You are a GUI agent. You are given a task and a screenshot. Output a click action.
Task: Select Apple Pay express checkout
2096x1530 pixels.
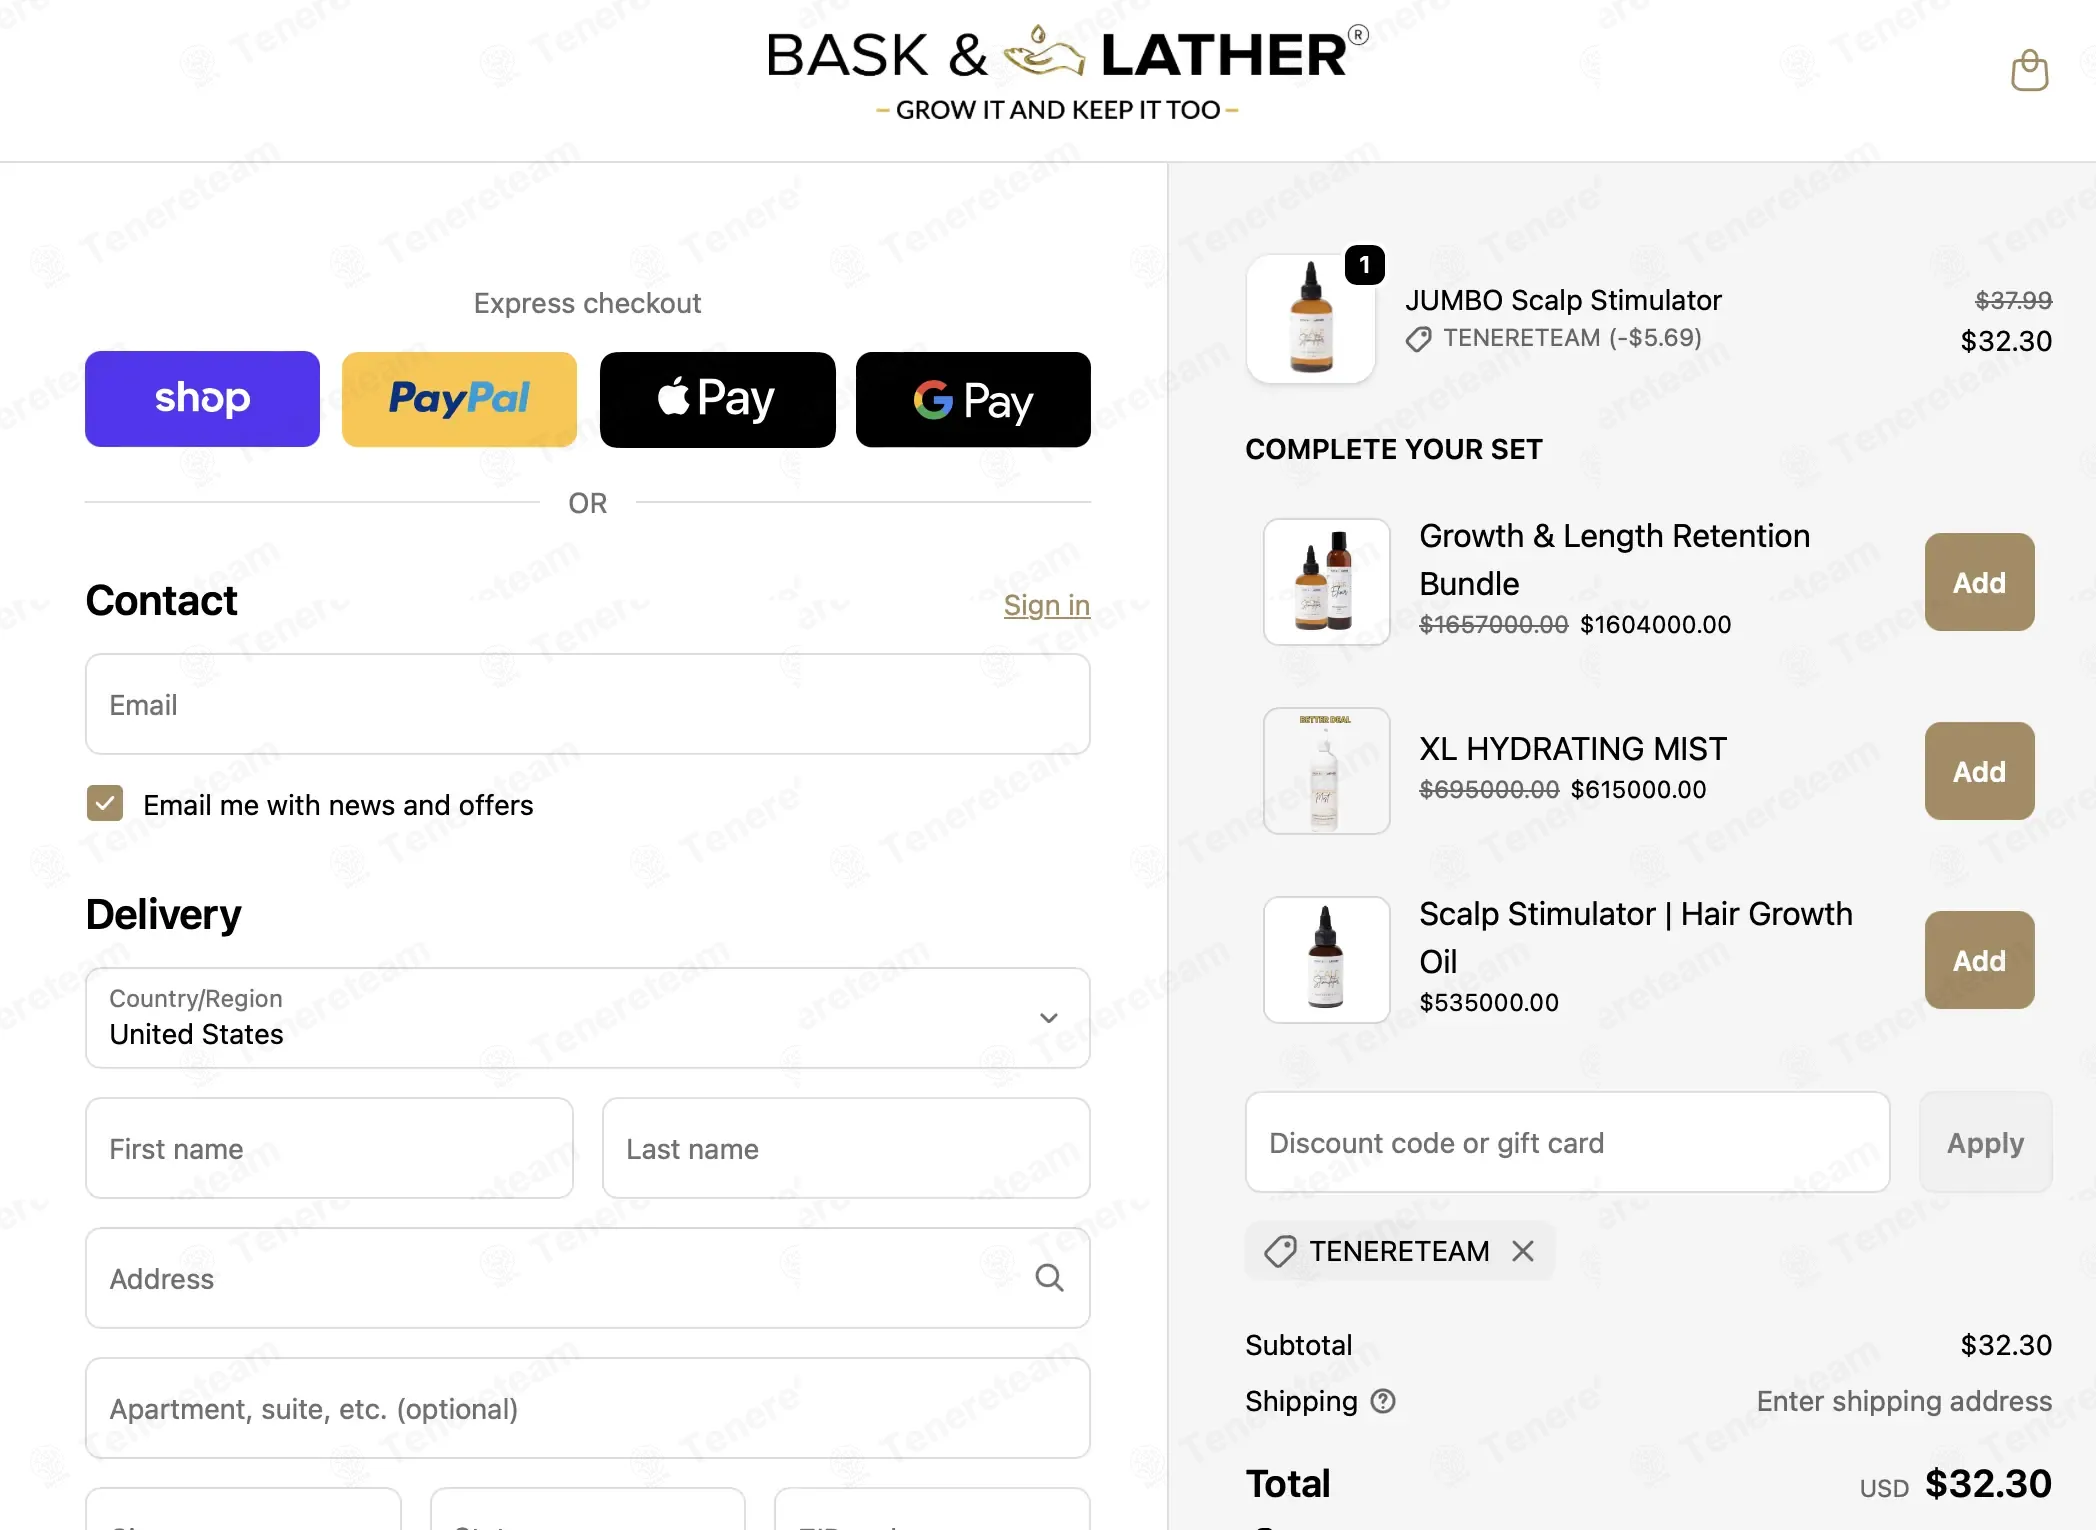coord(717,399)
